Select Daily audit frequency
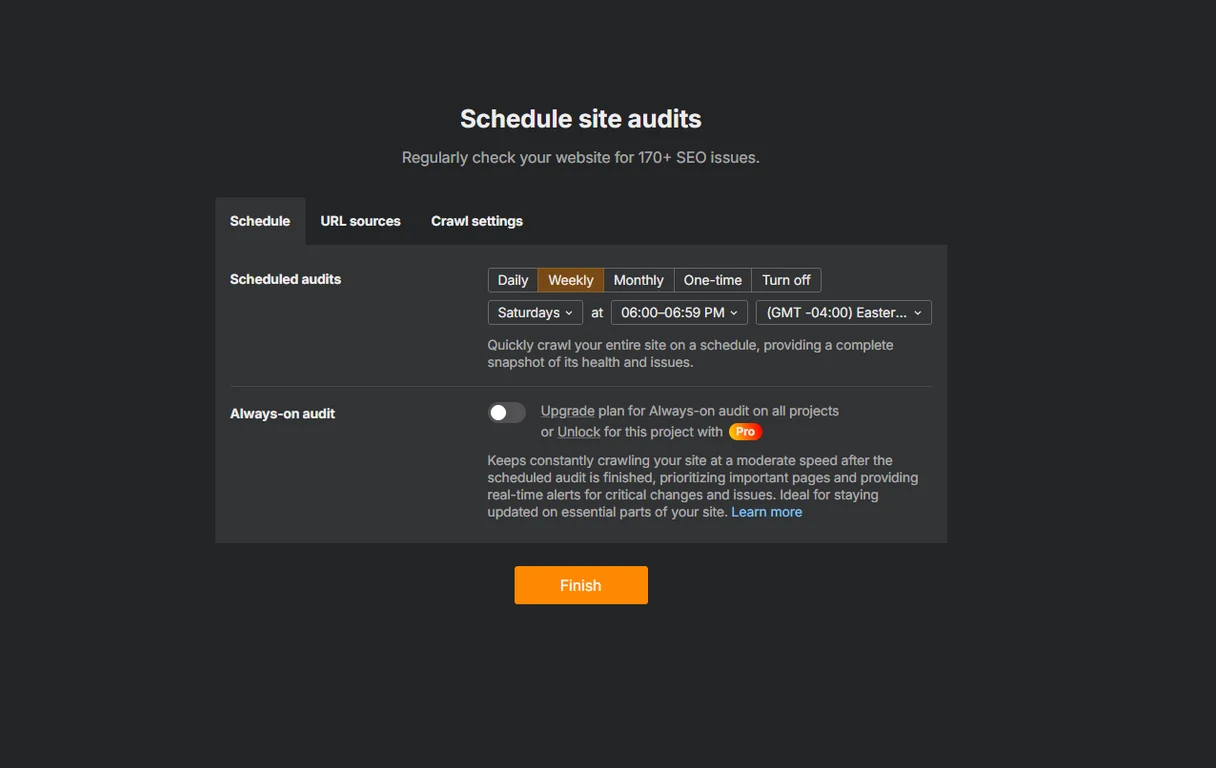The image size is (1216, 768). coord(513,280)
